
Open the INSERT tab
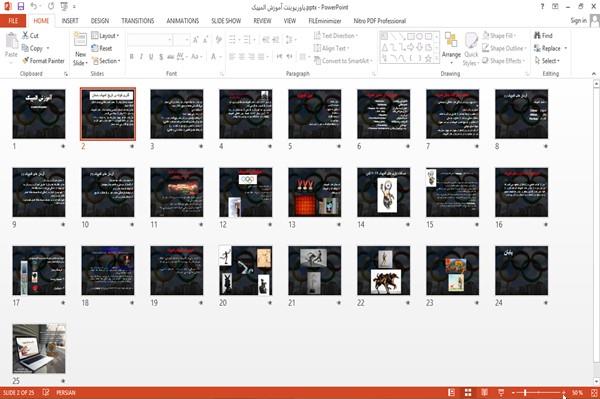70,21
